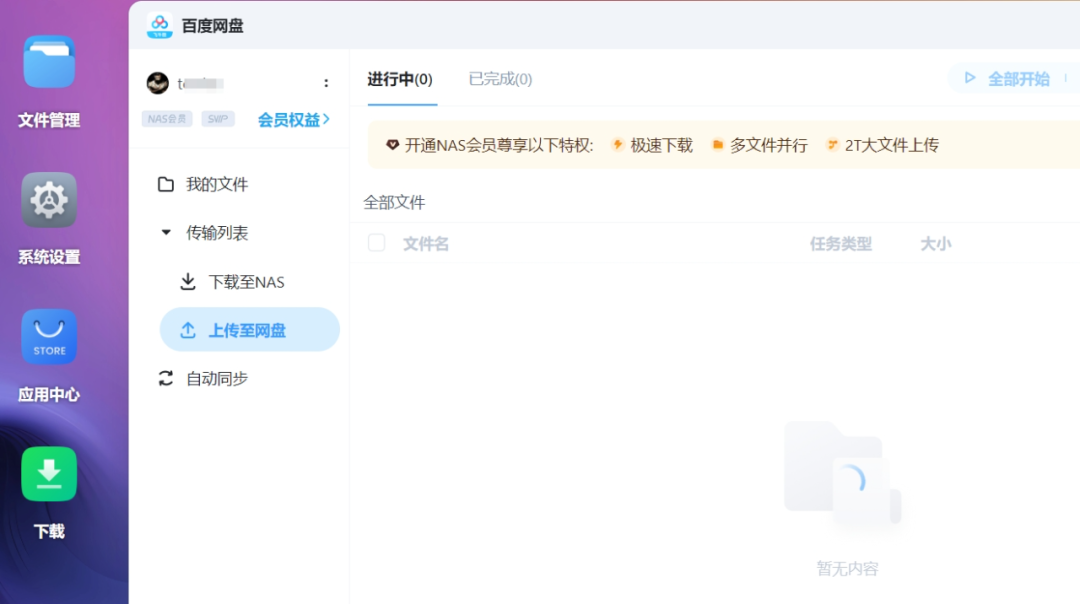Screen dimensions: 1080x604
Task: Collapse the 传输列表 tree arrow
Action: (x=166, y=233)
